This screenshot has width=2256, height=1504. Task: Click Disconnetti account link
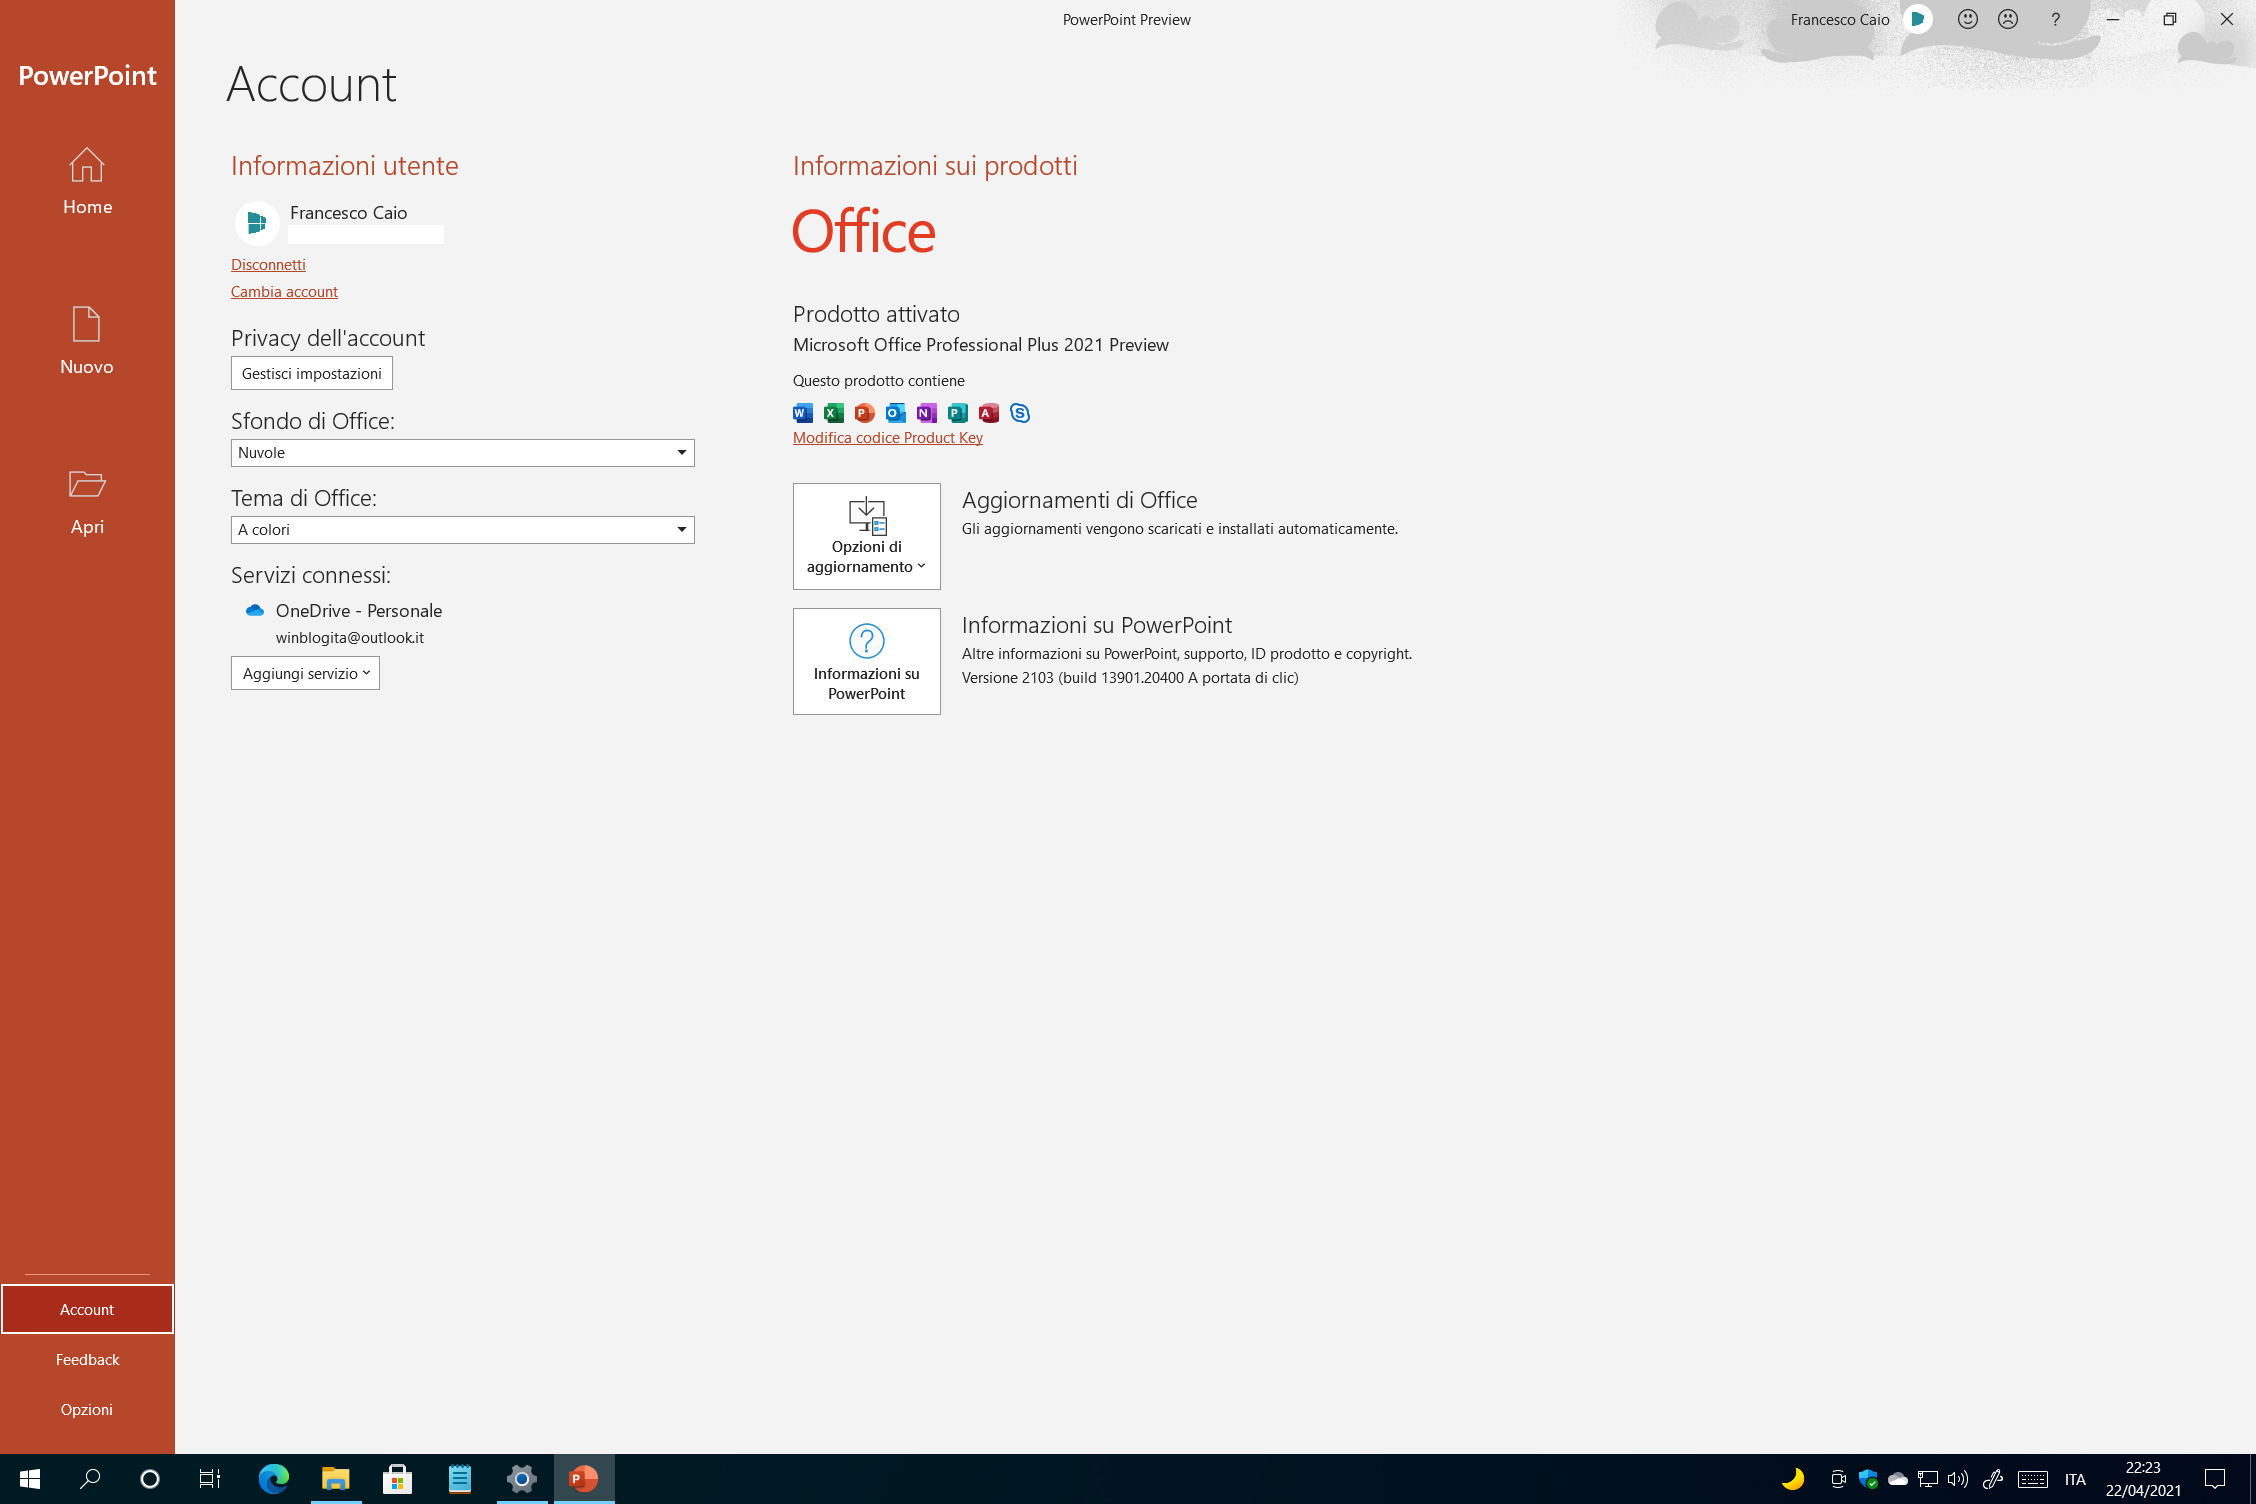(267, 262)
